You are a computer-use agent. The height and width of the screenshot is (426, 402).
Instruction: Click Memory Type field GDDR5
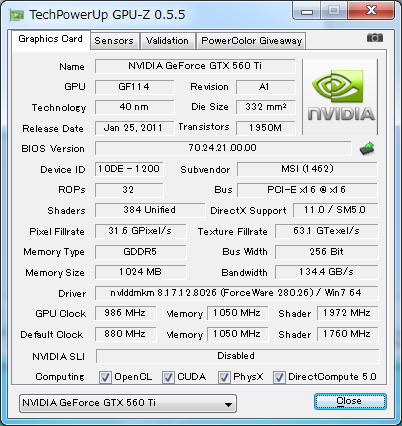pos(140,252)
